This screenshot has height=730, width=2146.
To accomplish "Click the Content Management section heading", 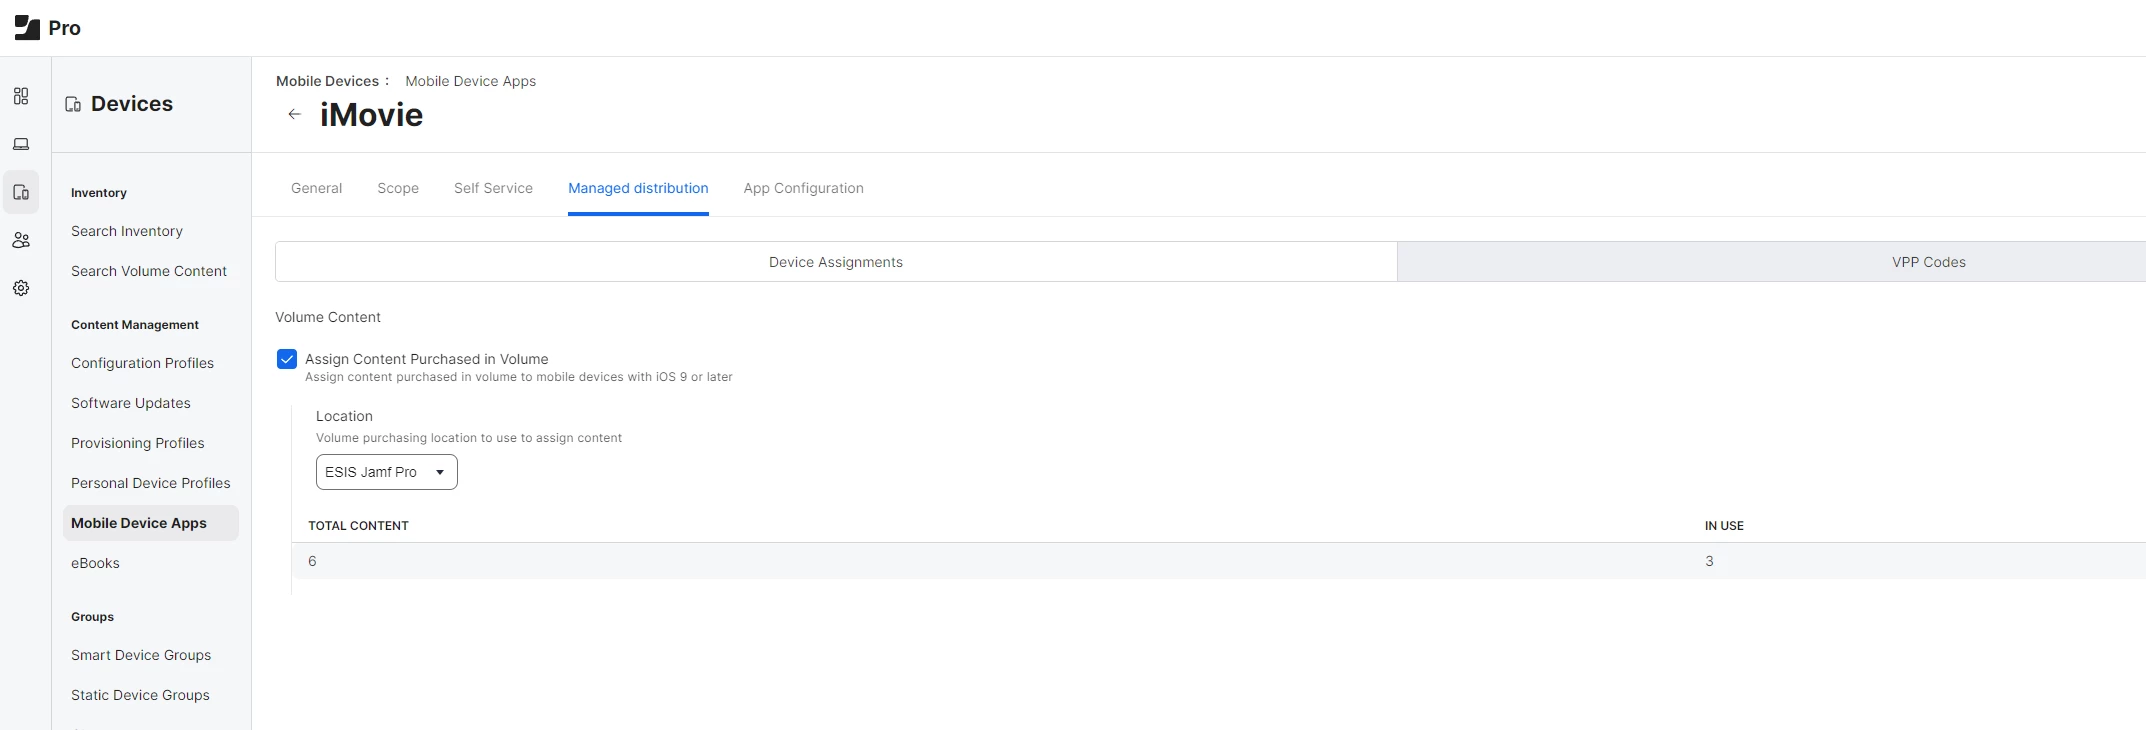I will [x=135, y=325].
